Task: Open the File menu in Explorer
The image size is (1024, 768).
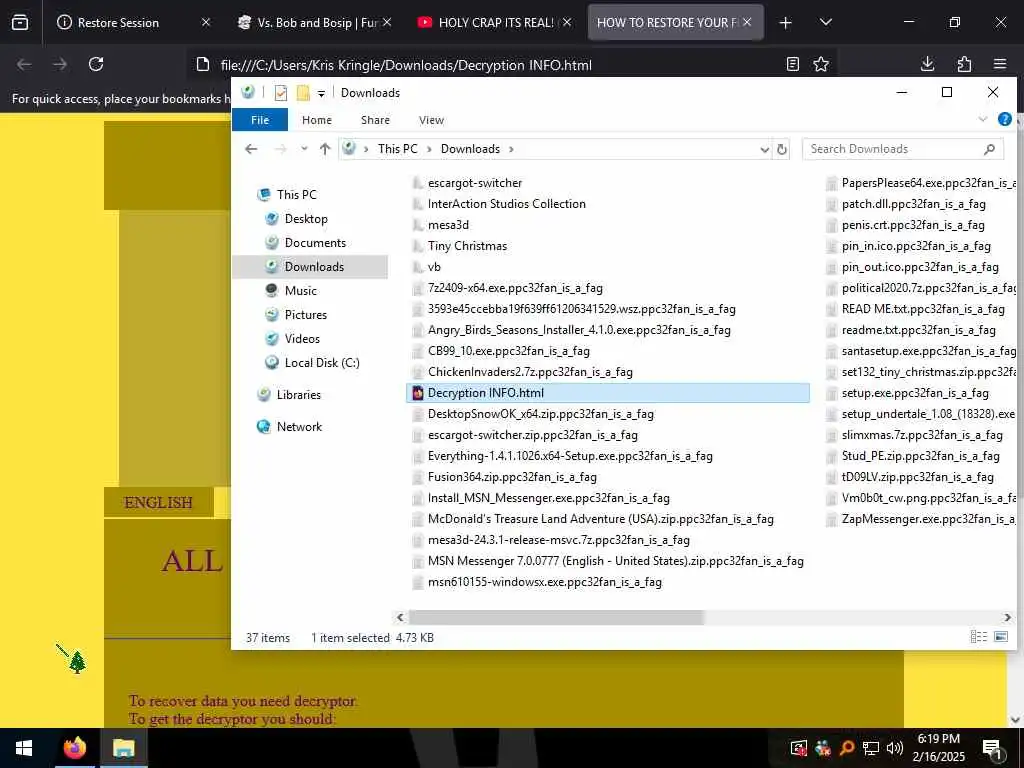Action: click(x=260, y=120)
